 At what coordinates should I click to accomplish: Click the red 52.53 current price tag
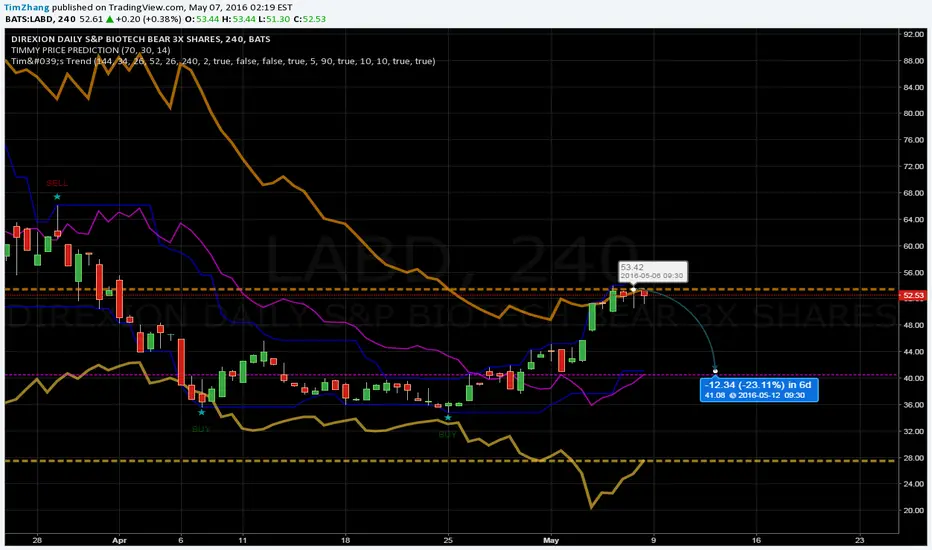(913, 296)
